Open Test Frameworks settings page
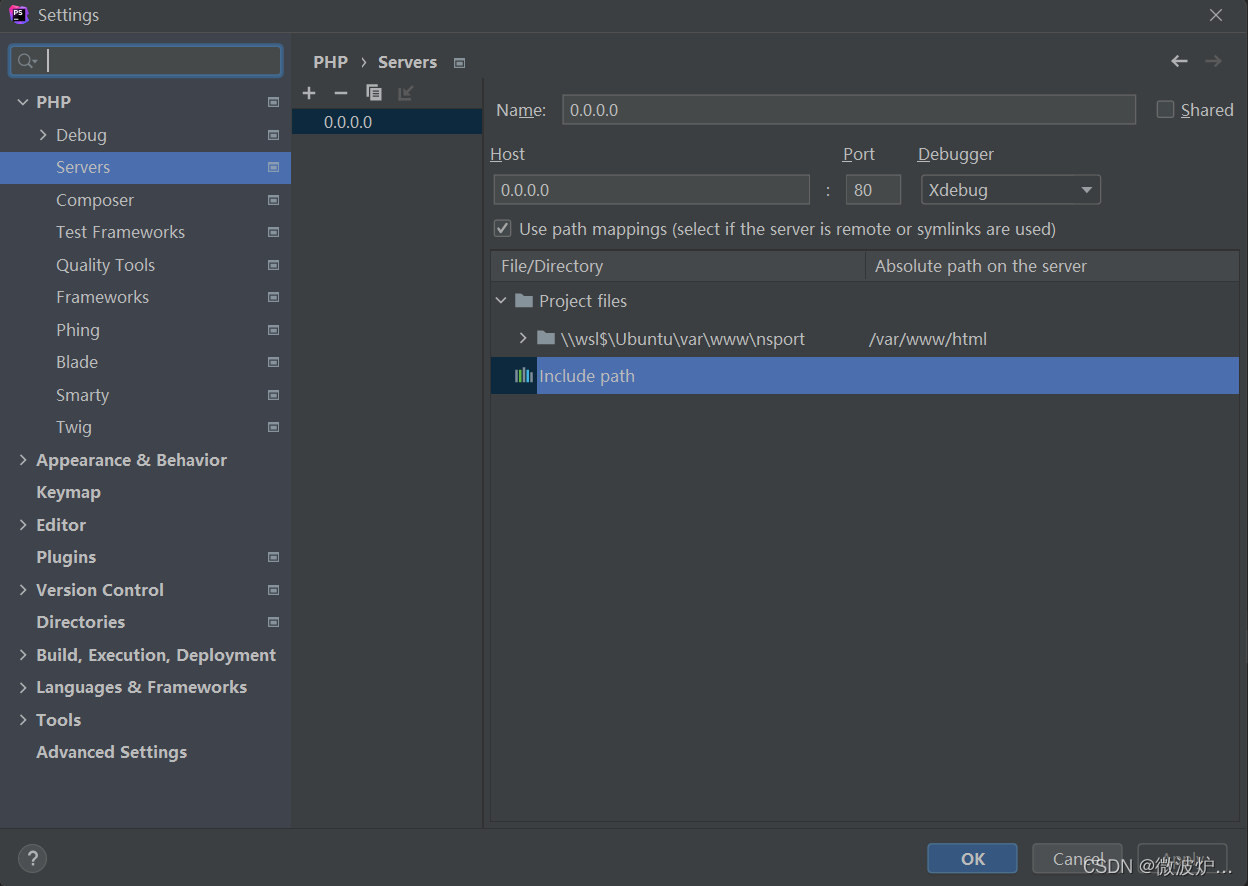This screenshot has height=886, width=1248. 120,232
